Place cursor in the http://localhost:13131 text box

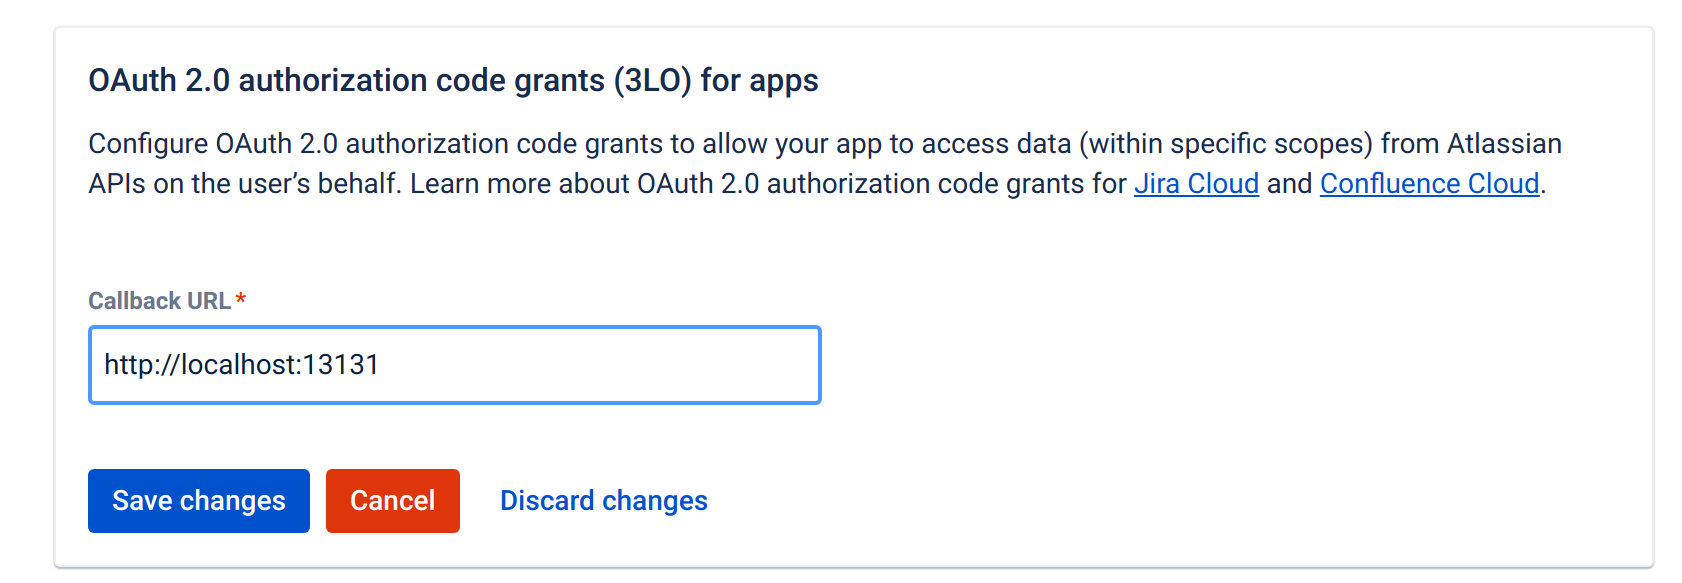454,365
